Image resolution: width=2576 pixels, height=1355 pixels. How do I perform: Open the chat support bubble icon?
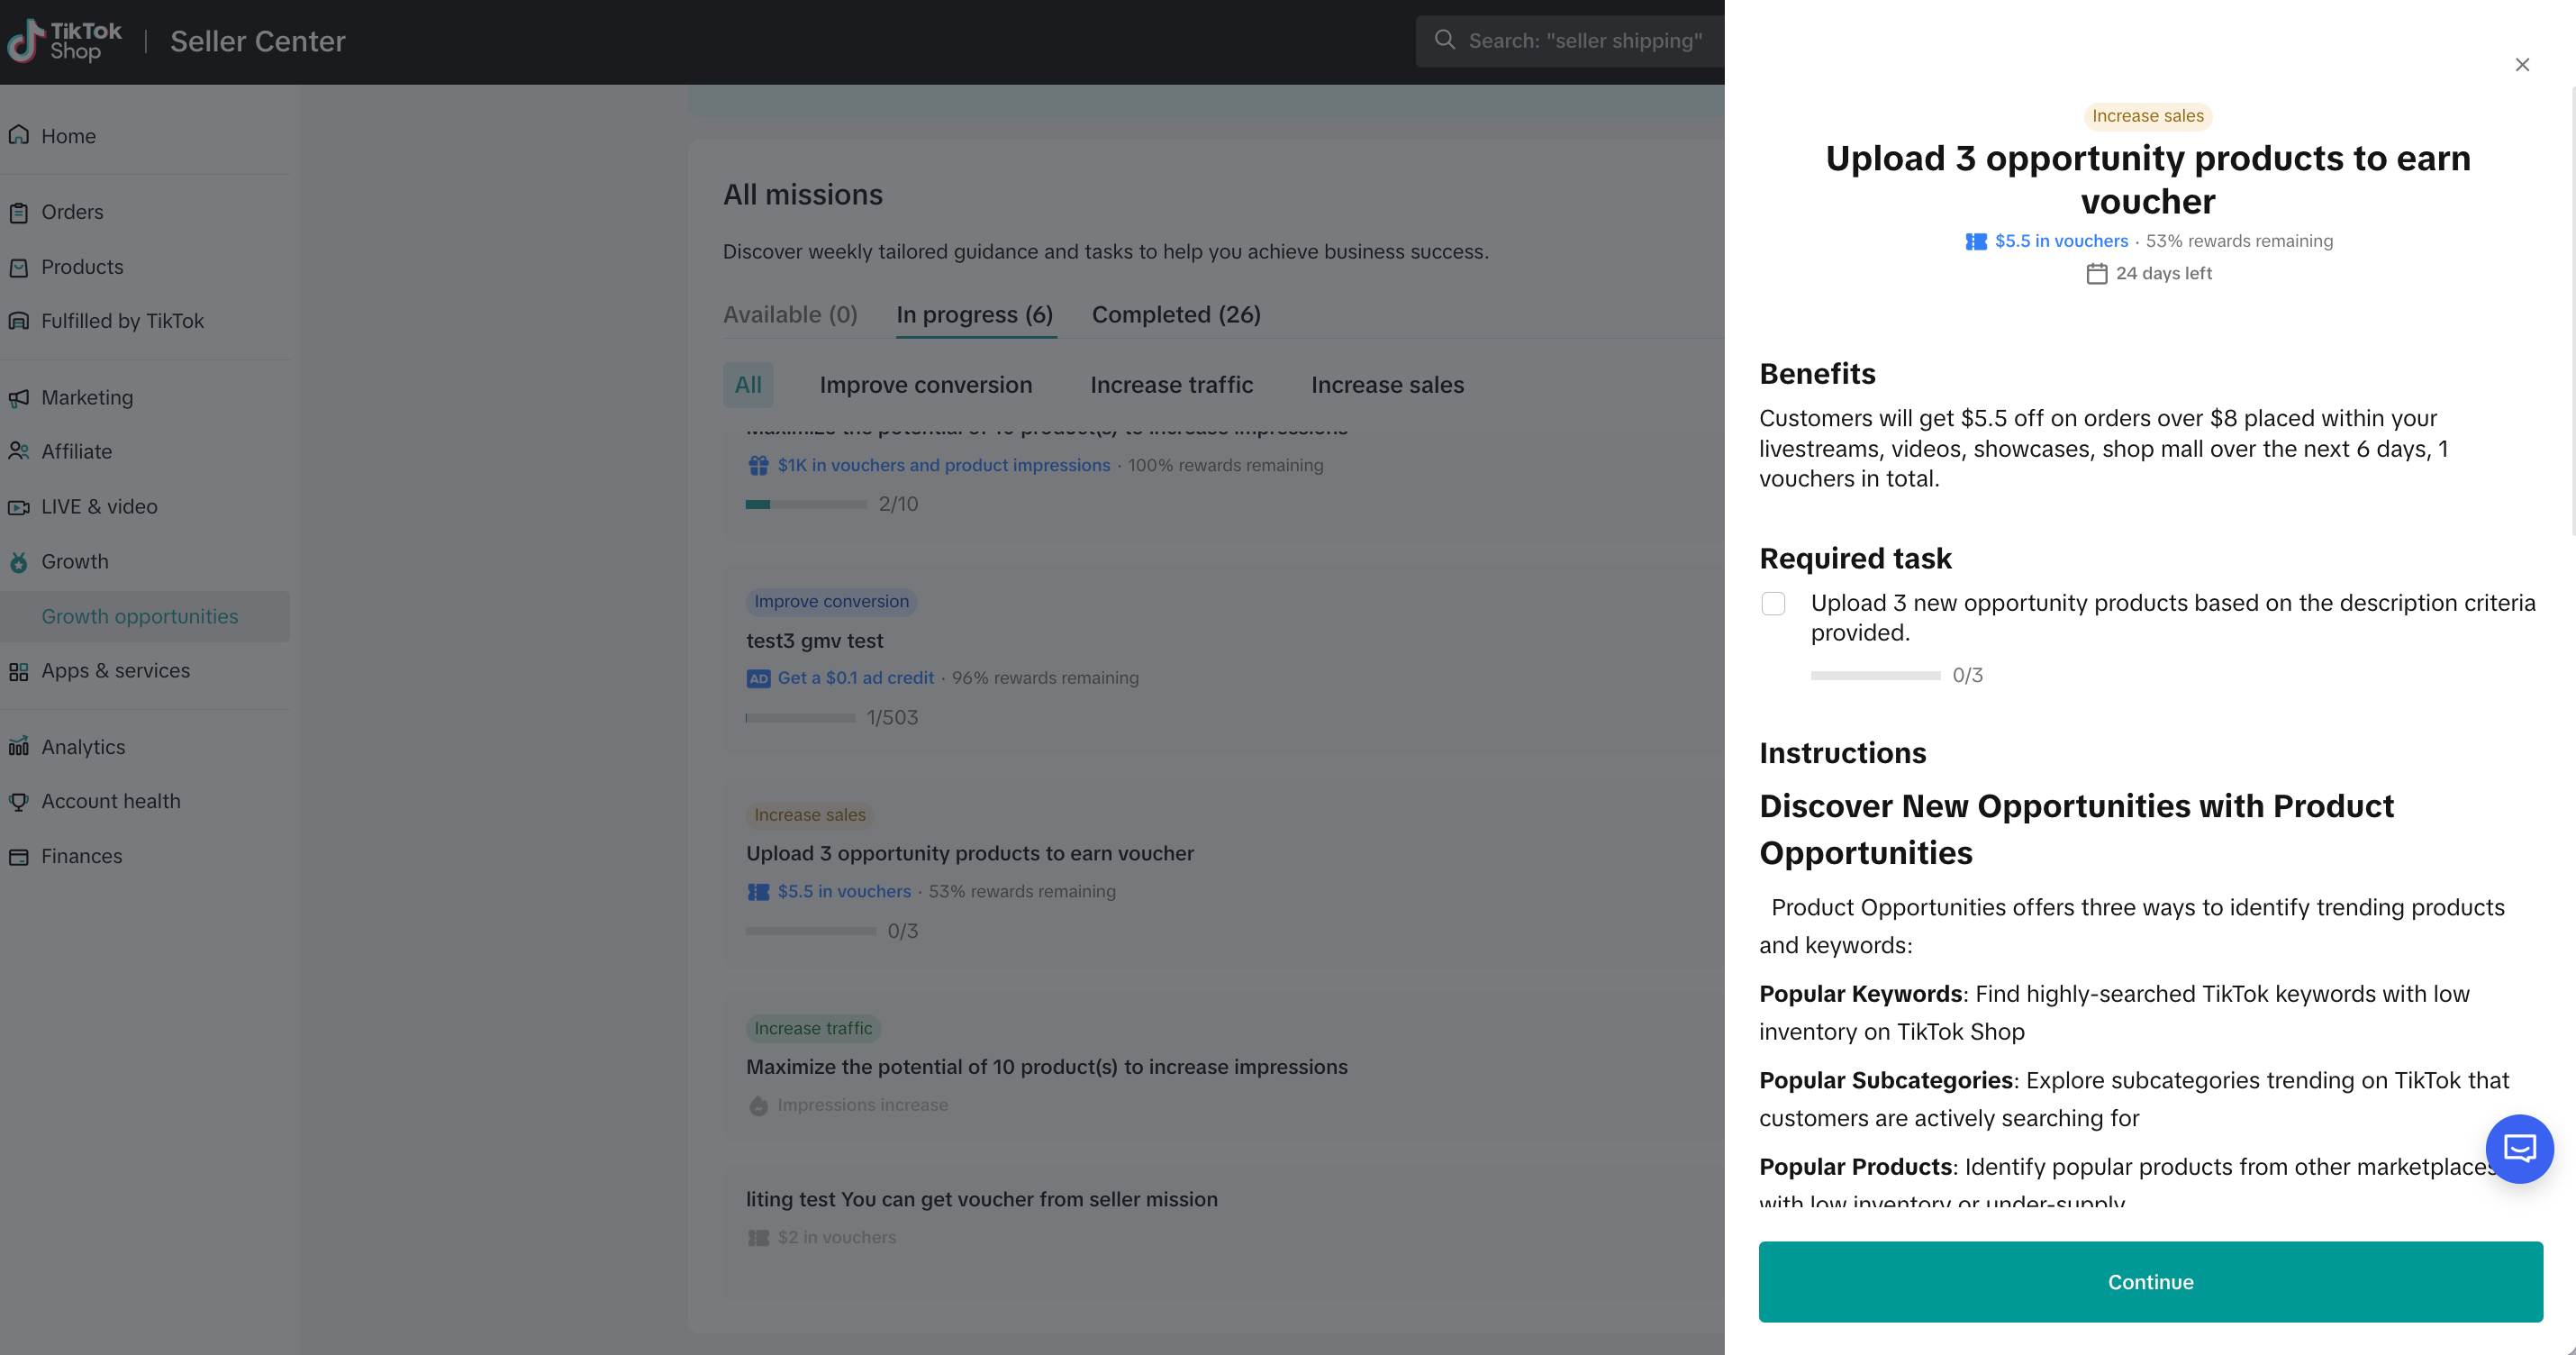(2518, 1148)
